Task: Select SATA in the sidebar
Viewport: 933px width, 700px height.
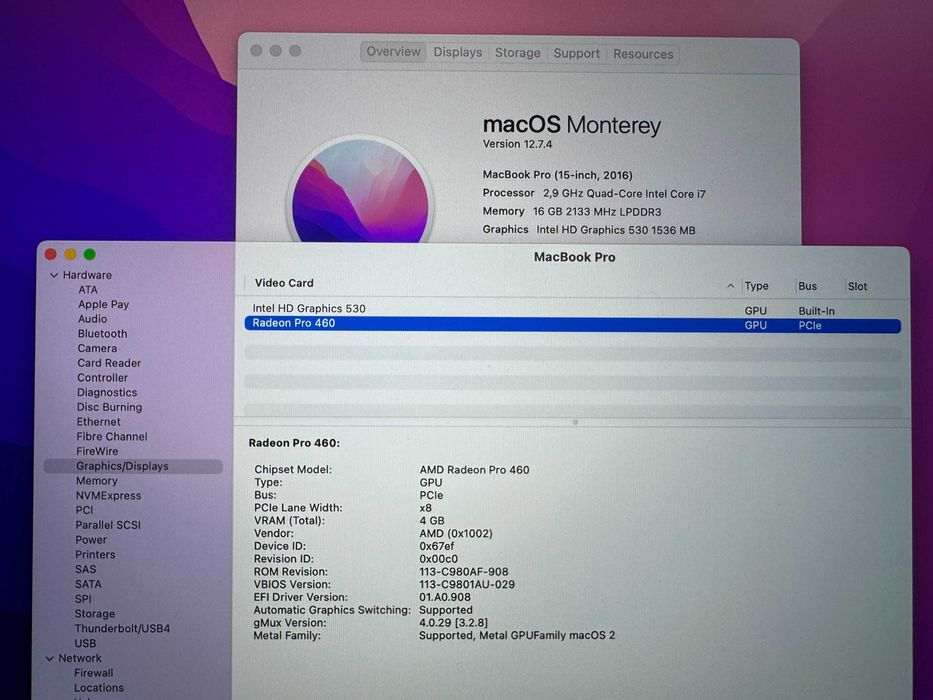Action: click(x=88, y=585)
